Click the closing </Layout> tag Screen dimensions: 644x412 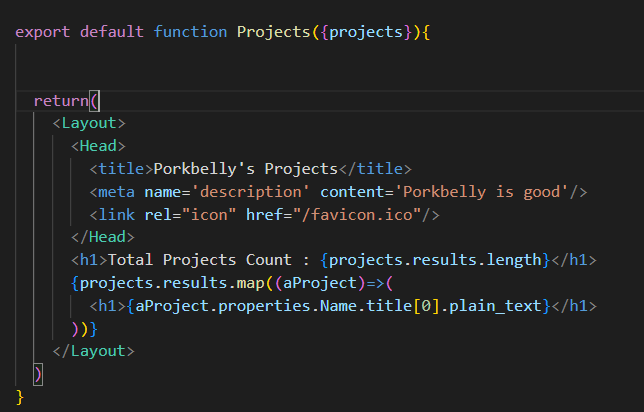click(x=94, y=352)
